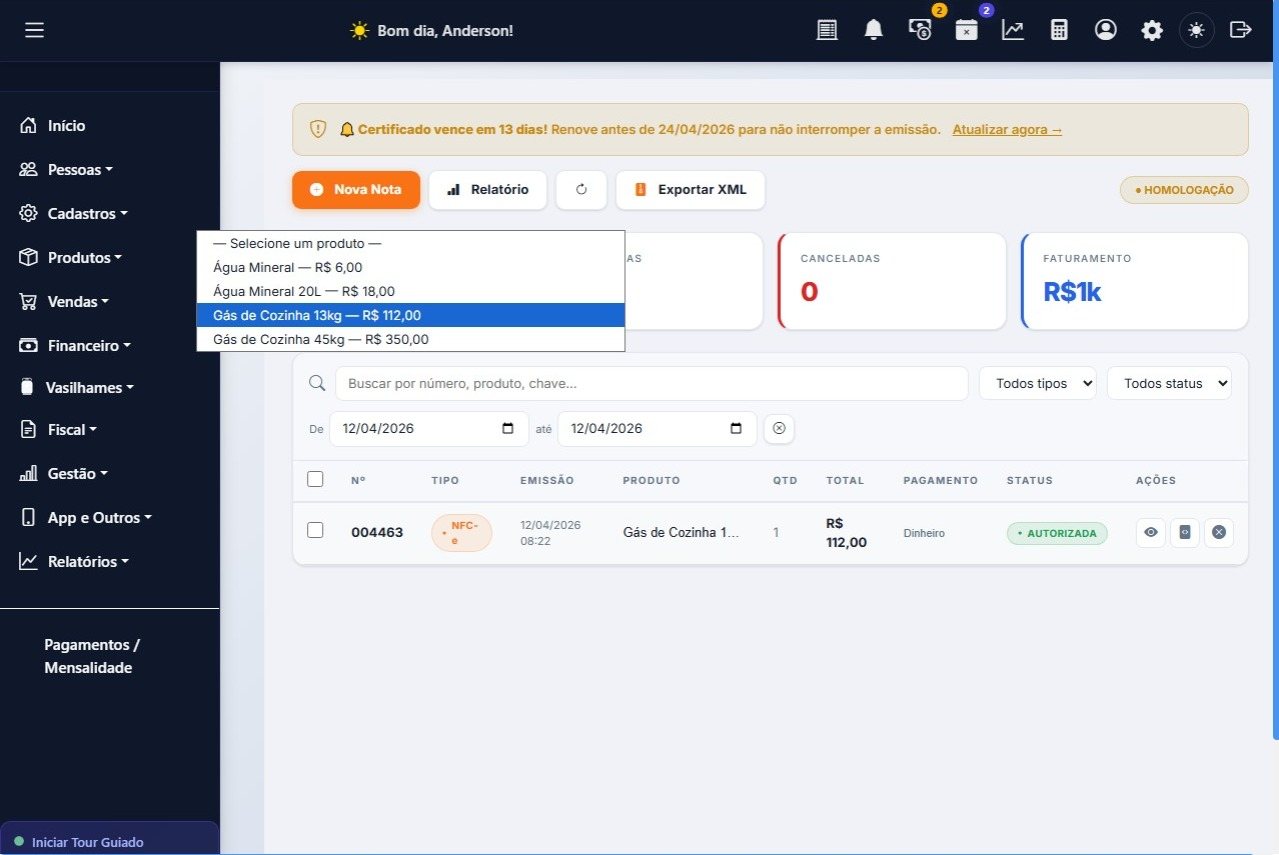
Task: Open the calculator icon
Action: pyautogui.click(x=1059, y=29)
